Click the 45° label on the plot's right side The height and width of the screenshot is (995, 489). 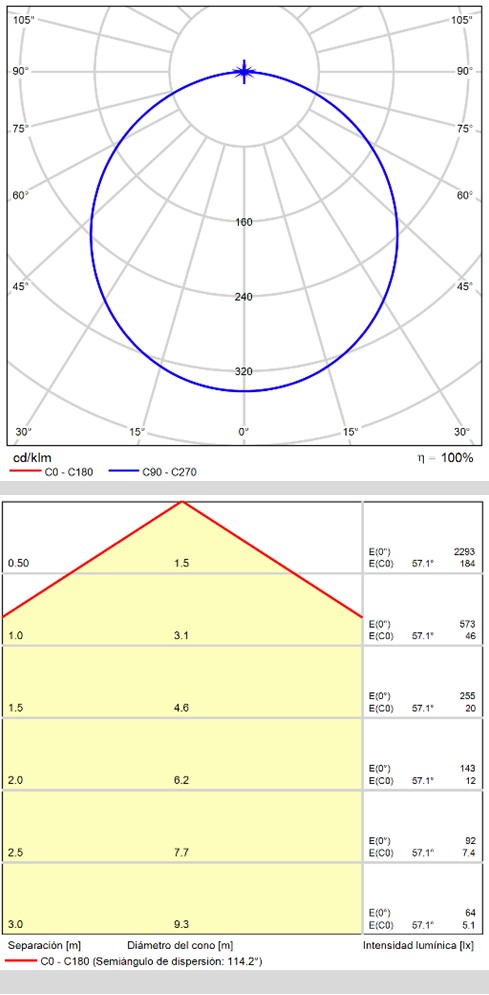(465, 287)
